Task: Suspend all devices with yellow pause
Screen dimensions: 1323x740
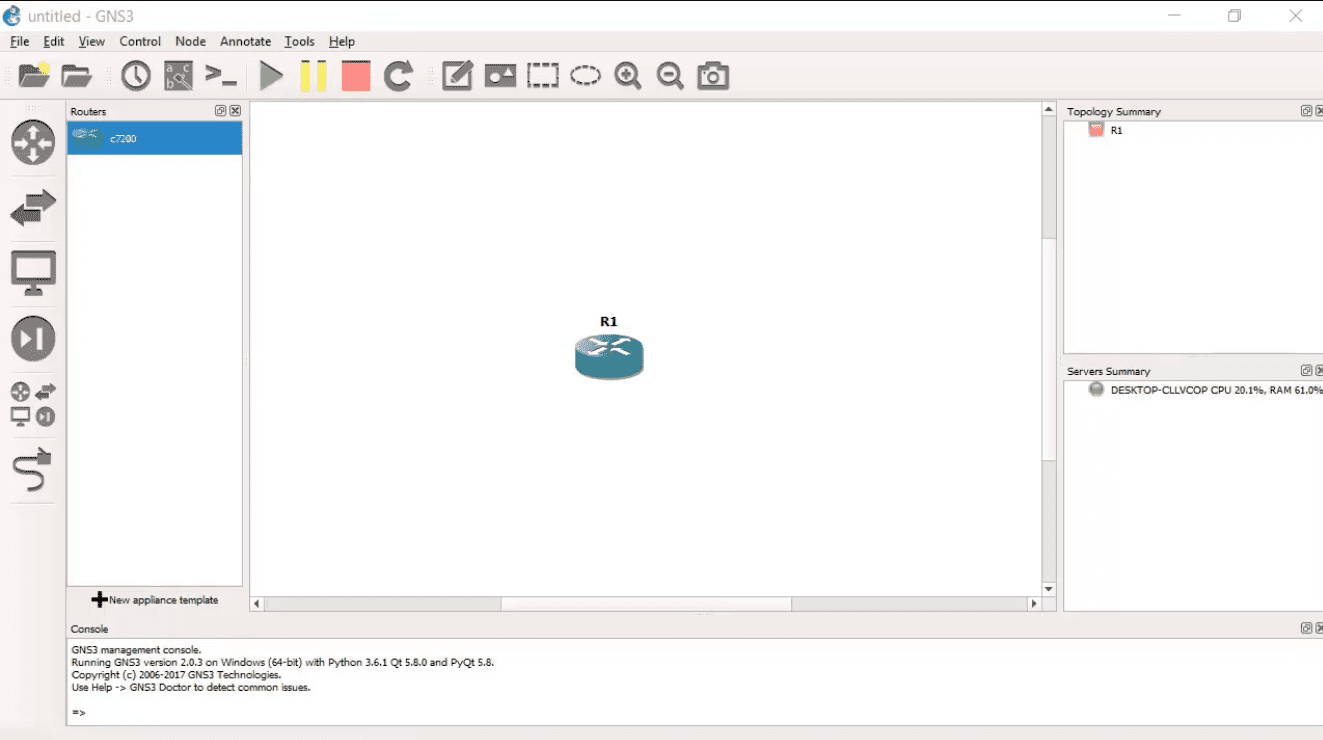Action: (x=314, y=75)
